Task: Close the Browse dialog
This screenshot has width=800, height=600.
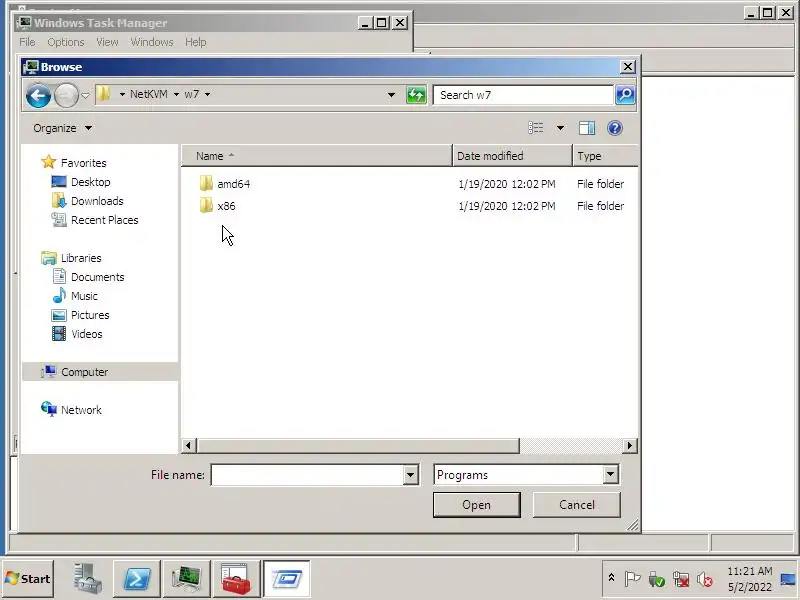Action: pyautogui.click(x=628, y=67)
